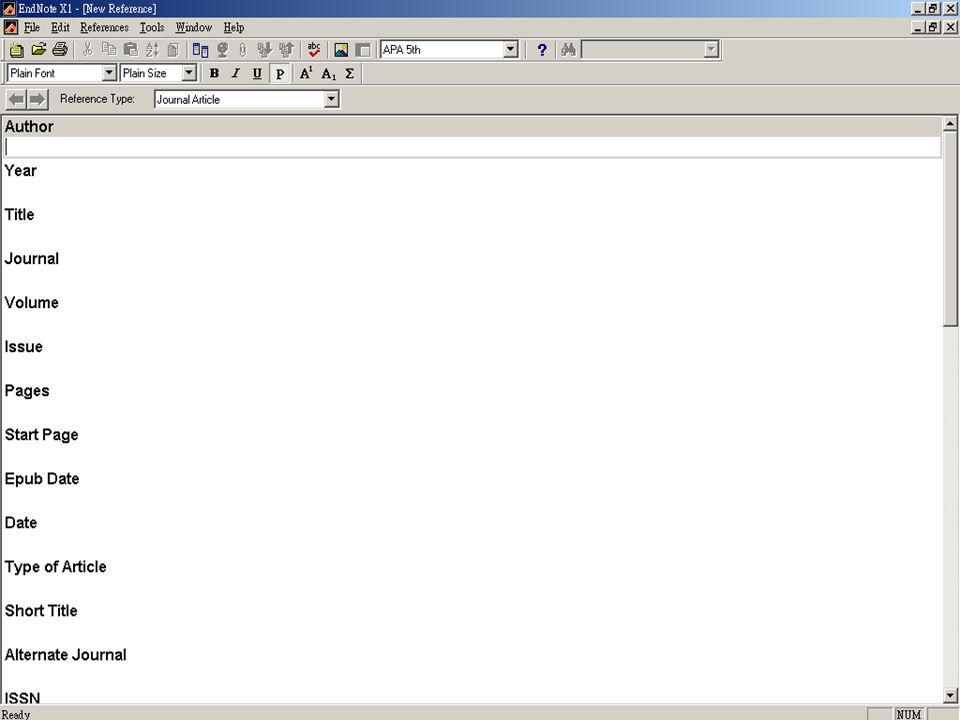The width and height of the screenshot is (960, 720).
Task: Click the binoculars search icon
Action: [568, 50]
